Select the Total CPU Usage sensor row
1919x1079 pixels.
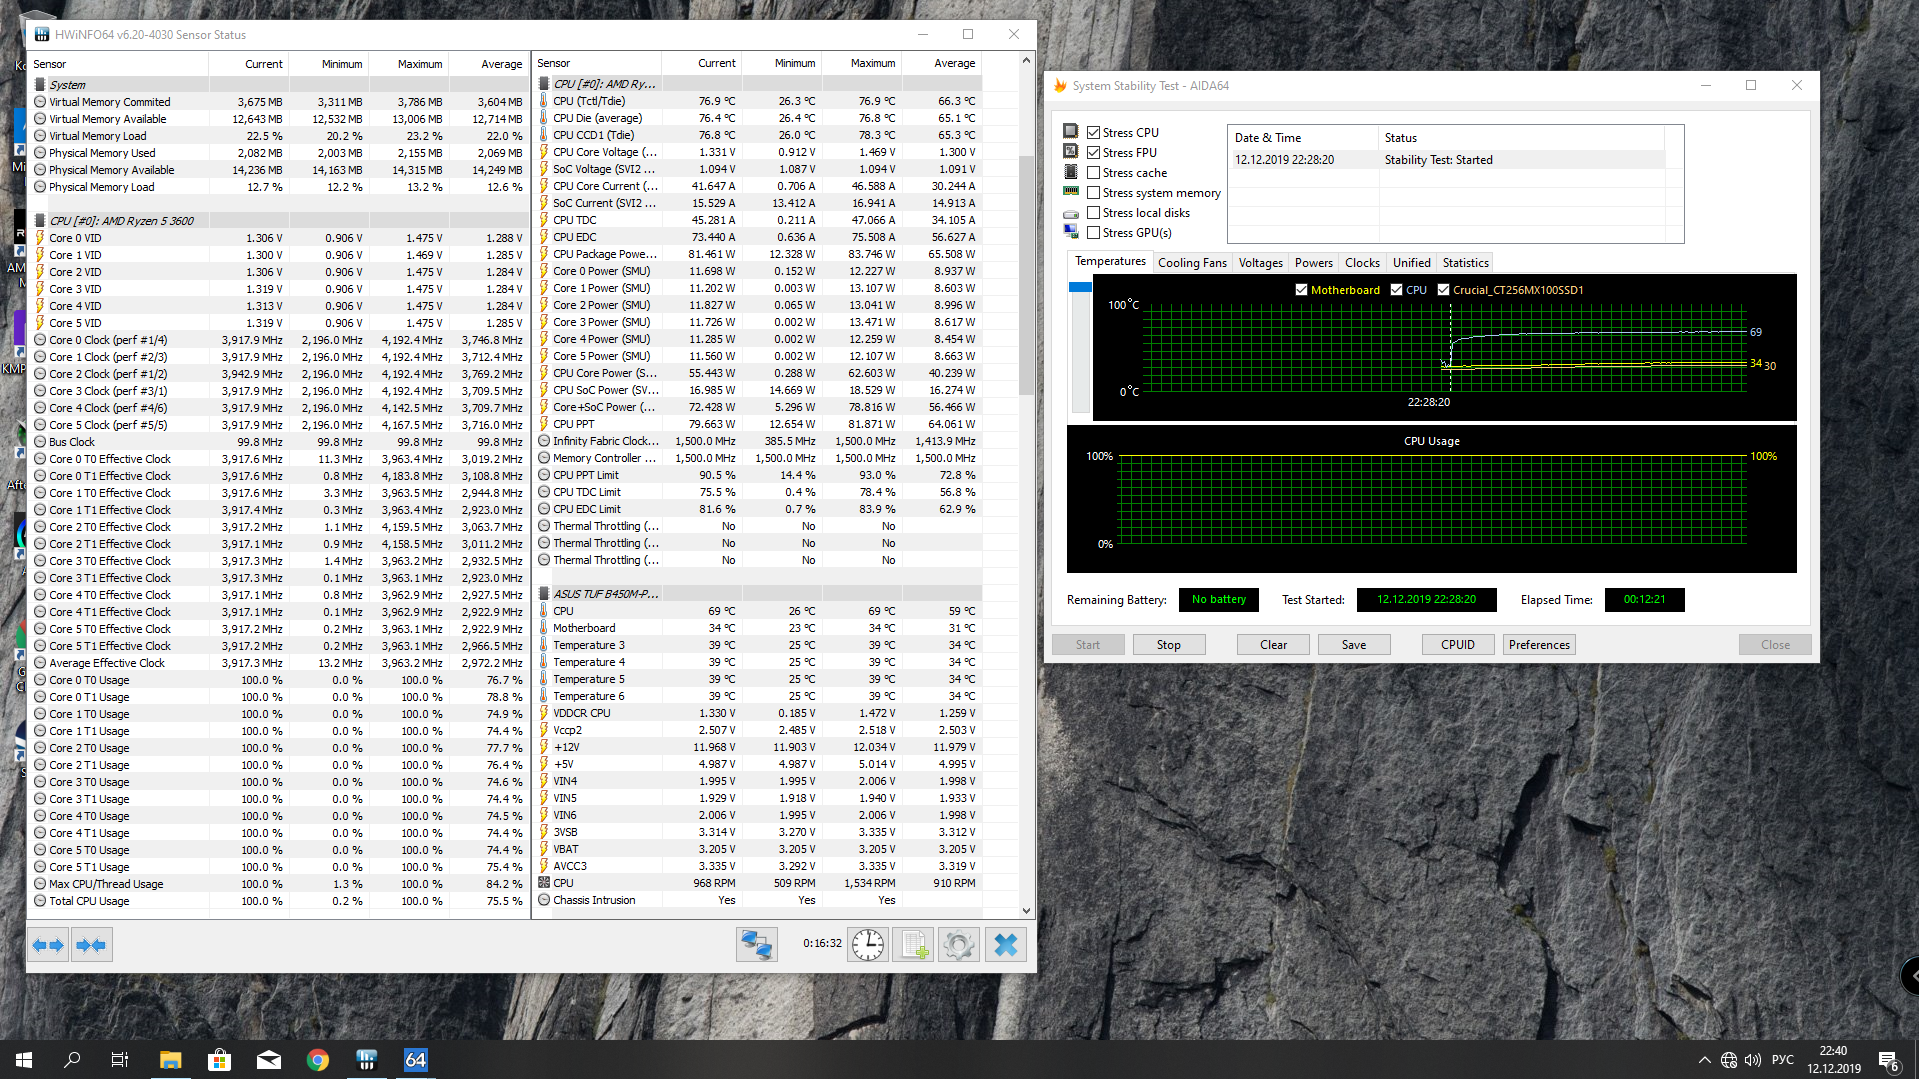(278, 901)
